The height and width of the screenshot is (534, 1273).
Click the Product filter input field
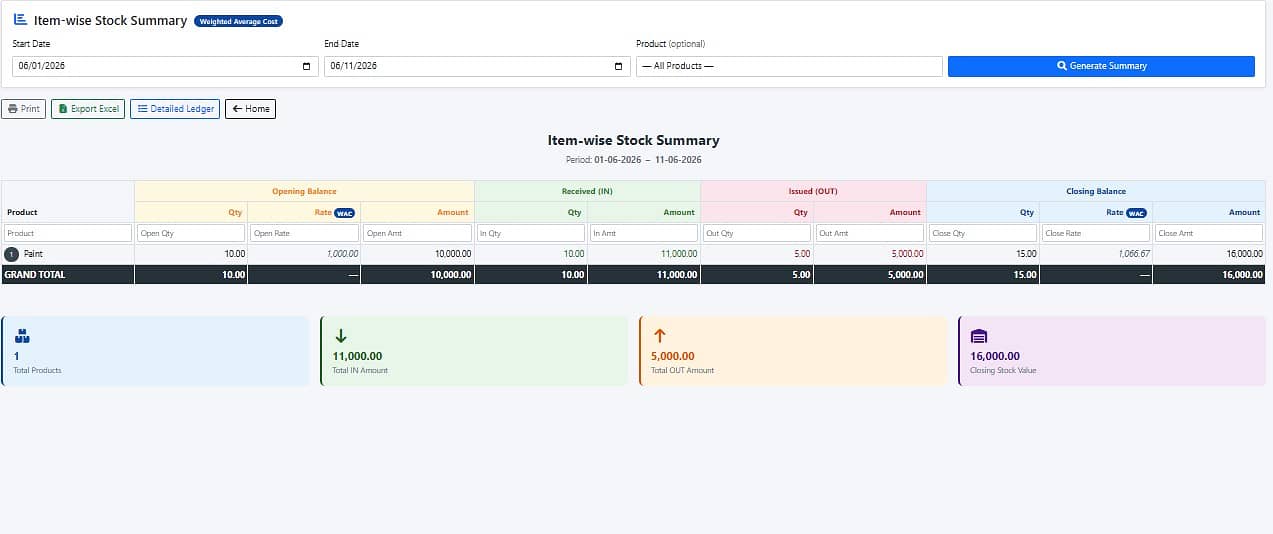[68, 233]
